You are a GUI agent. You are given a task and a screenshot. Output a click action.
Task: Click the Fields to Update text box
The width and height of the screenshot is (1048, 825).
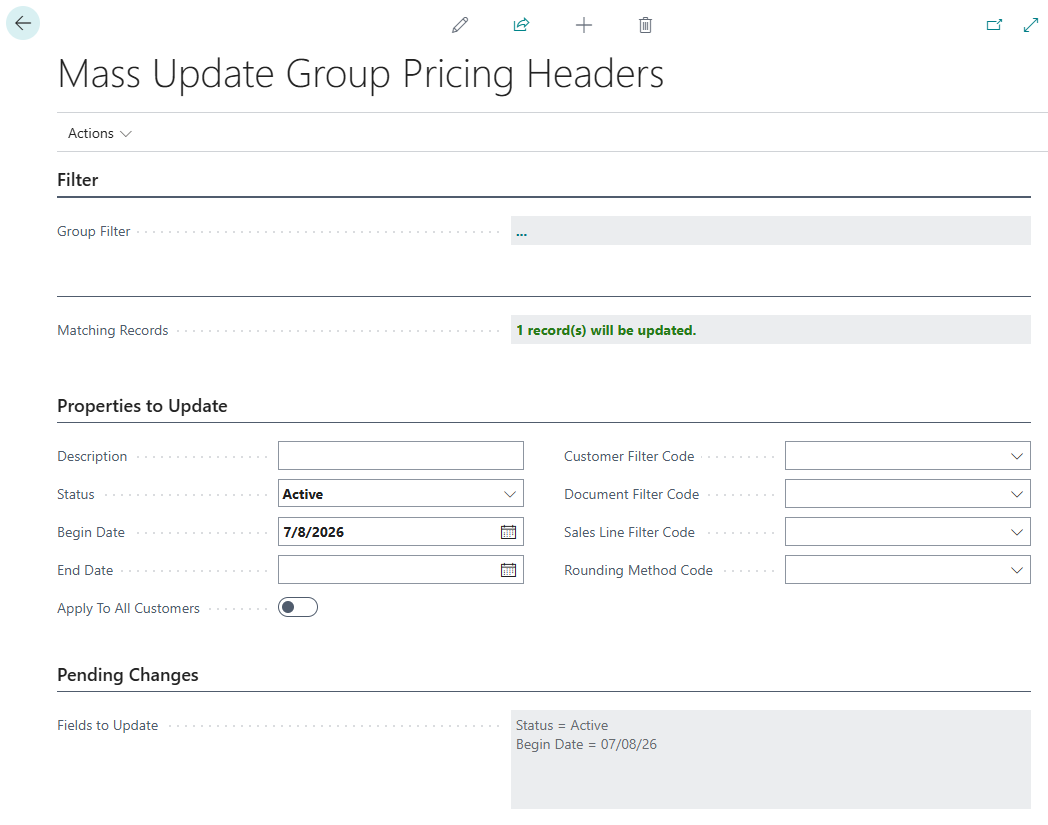click(x=771, y=759)
